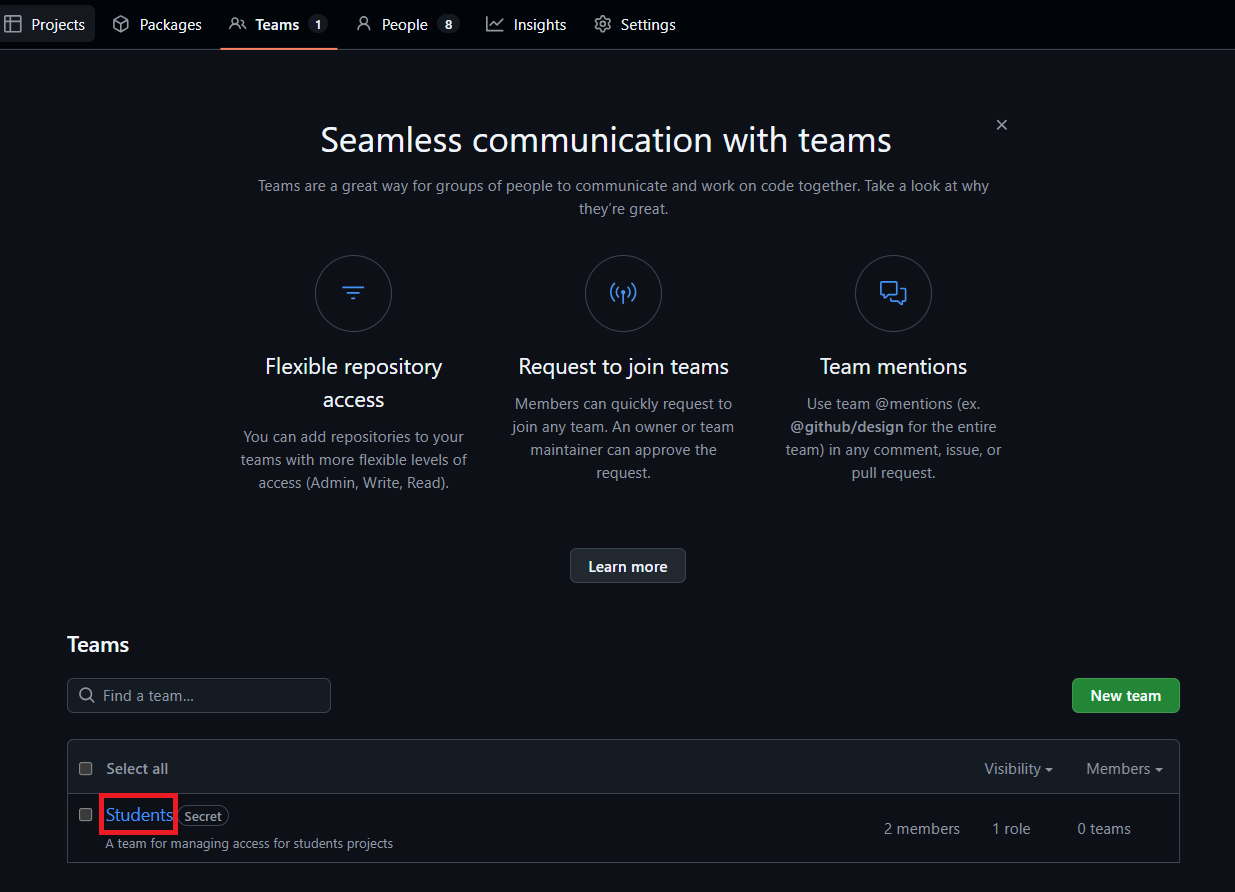Viewport: 1235px width, 892px height.
Task: Click the Learn more button
Action: pyautogui.click(x=627, y=565)
